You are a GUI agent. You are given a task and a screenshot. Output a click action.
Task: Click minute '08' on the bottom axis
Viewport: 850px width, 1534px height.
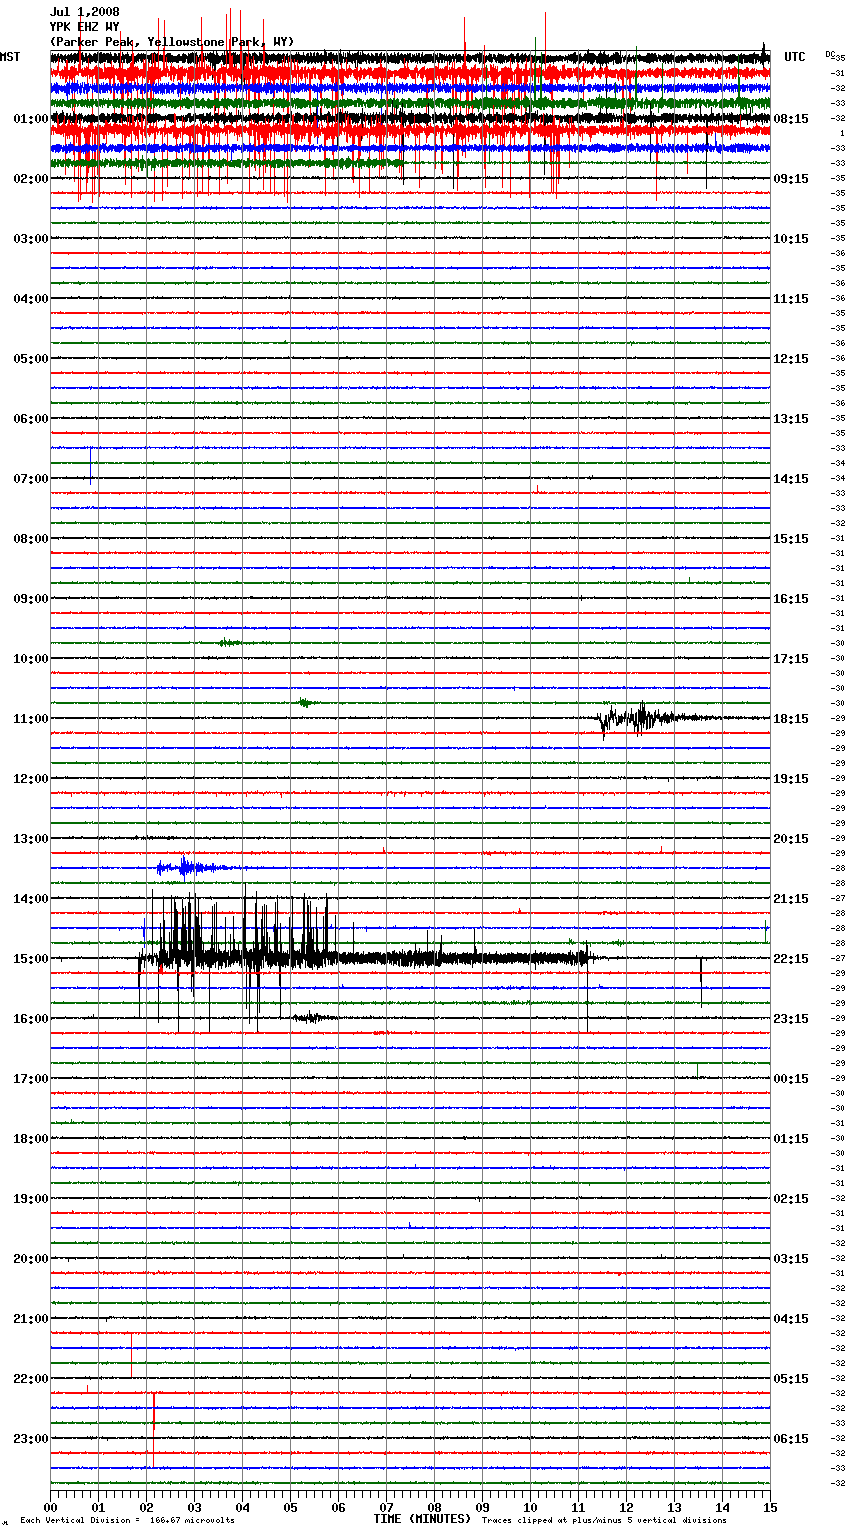point(434,1507)
